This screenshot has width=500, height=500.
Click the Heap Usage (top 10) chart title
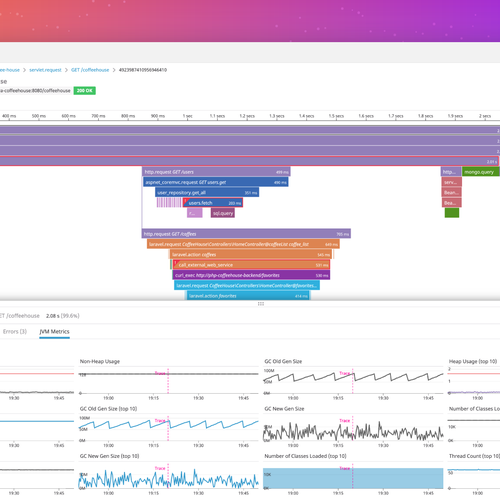click(473, 361)
